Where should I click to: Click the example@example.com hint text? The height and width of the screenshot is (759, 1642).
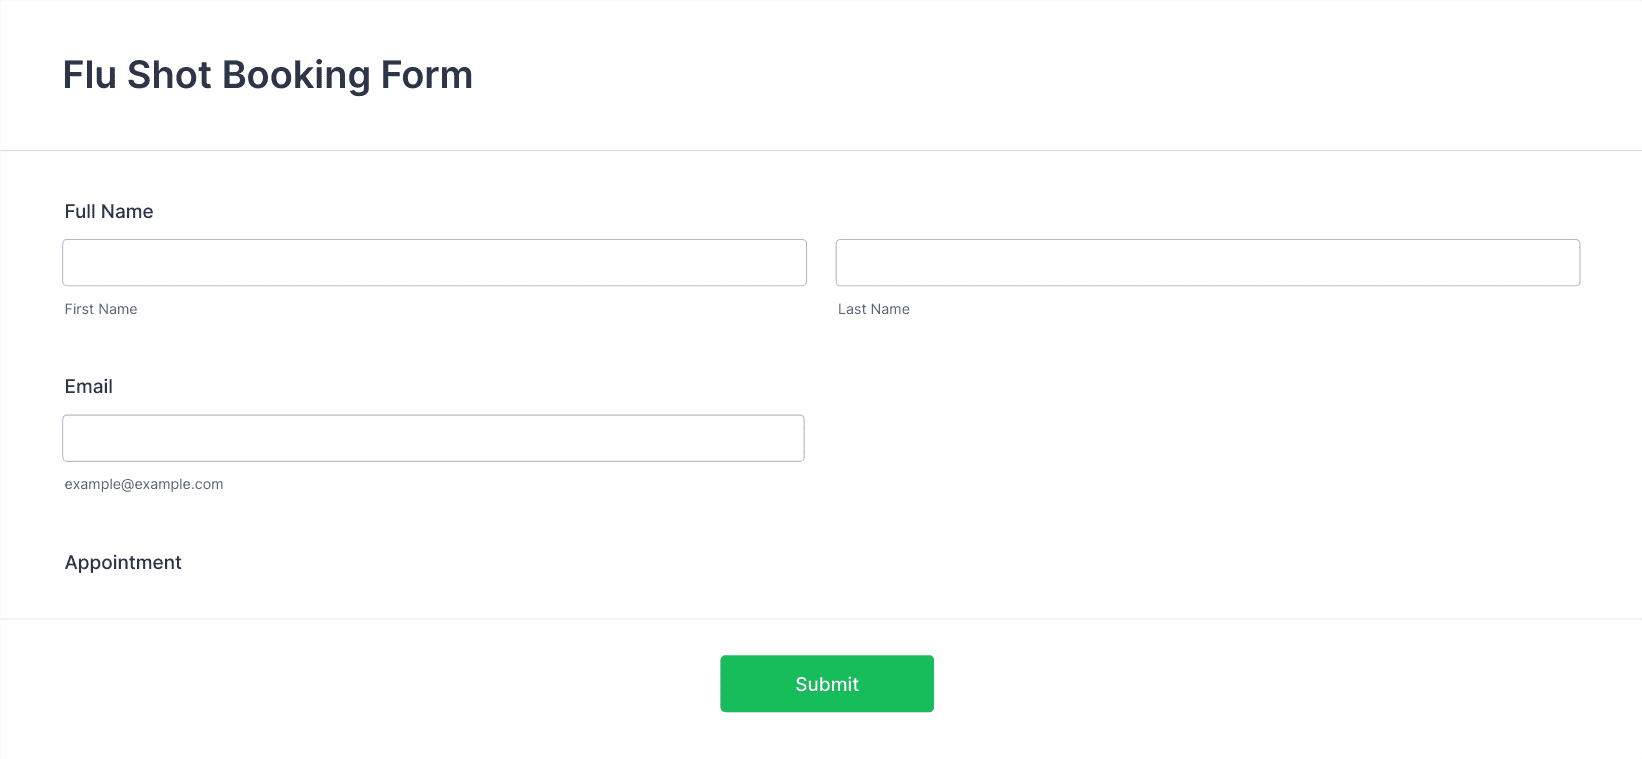pos(144,484)
